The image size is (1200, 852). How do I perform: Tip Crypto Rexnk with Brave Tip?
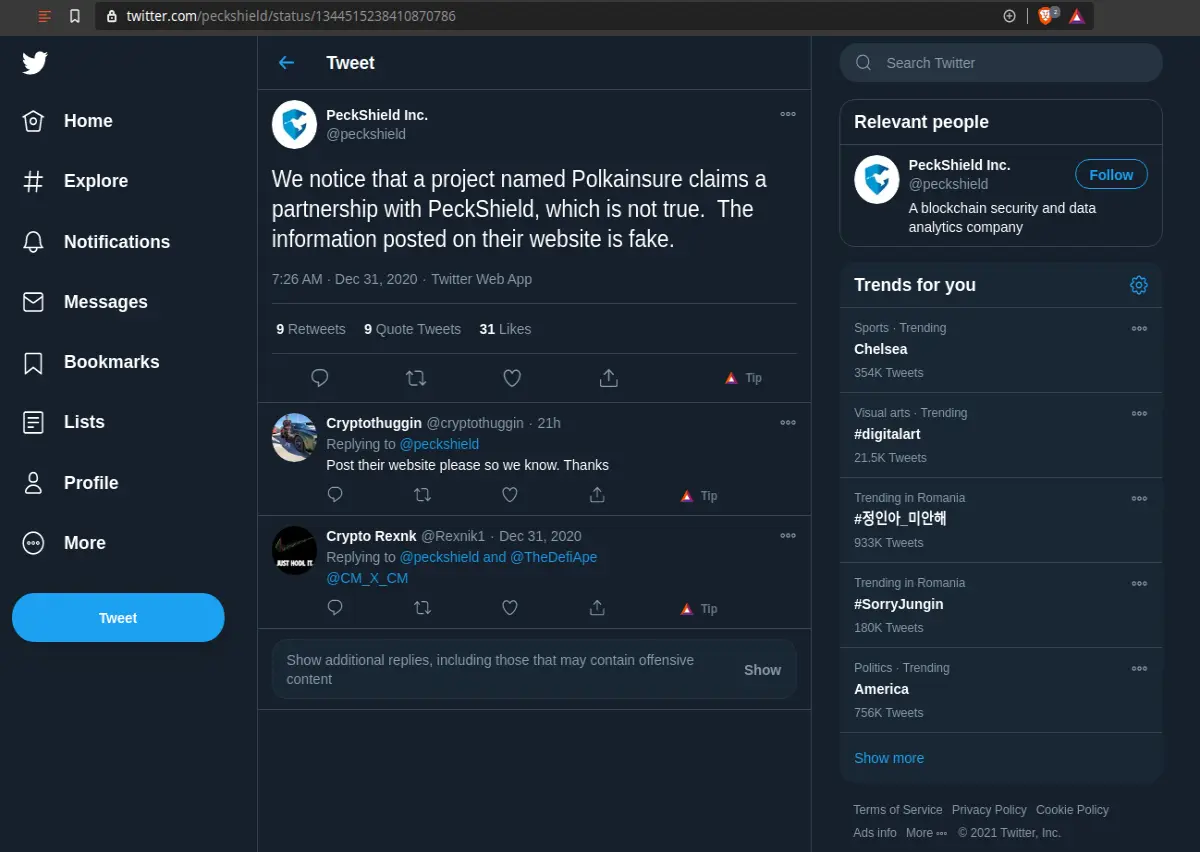(699, 609)
